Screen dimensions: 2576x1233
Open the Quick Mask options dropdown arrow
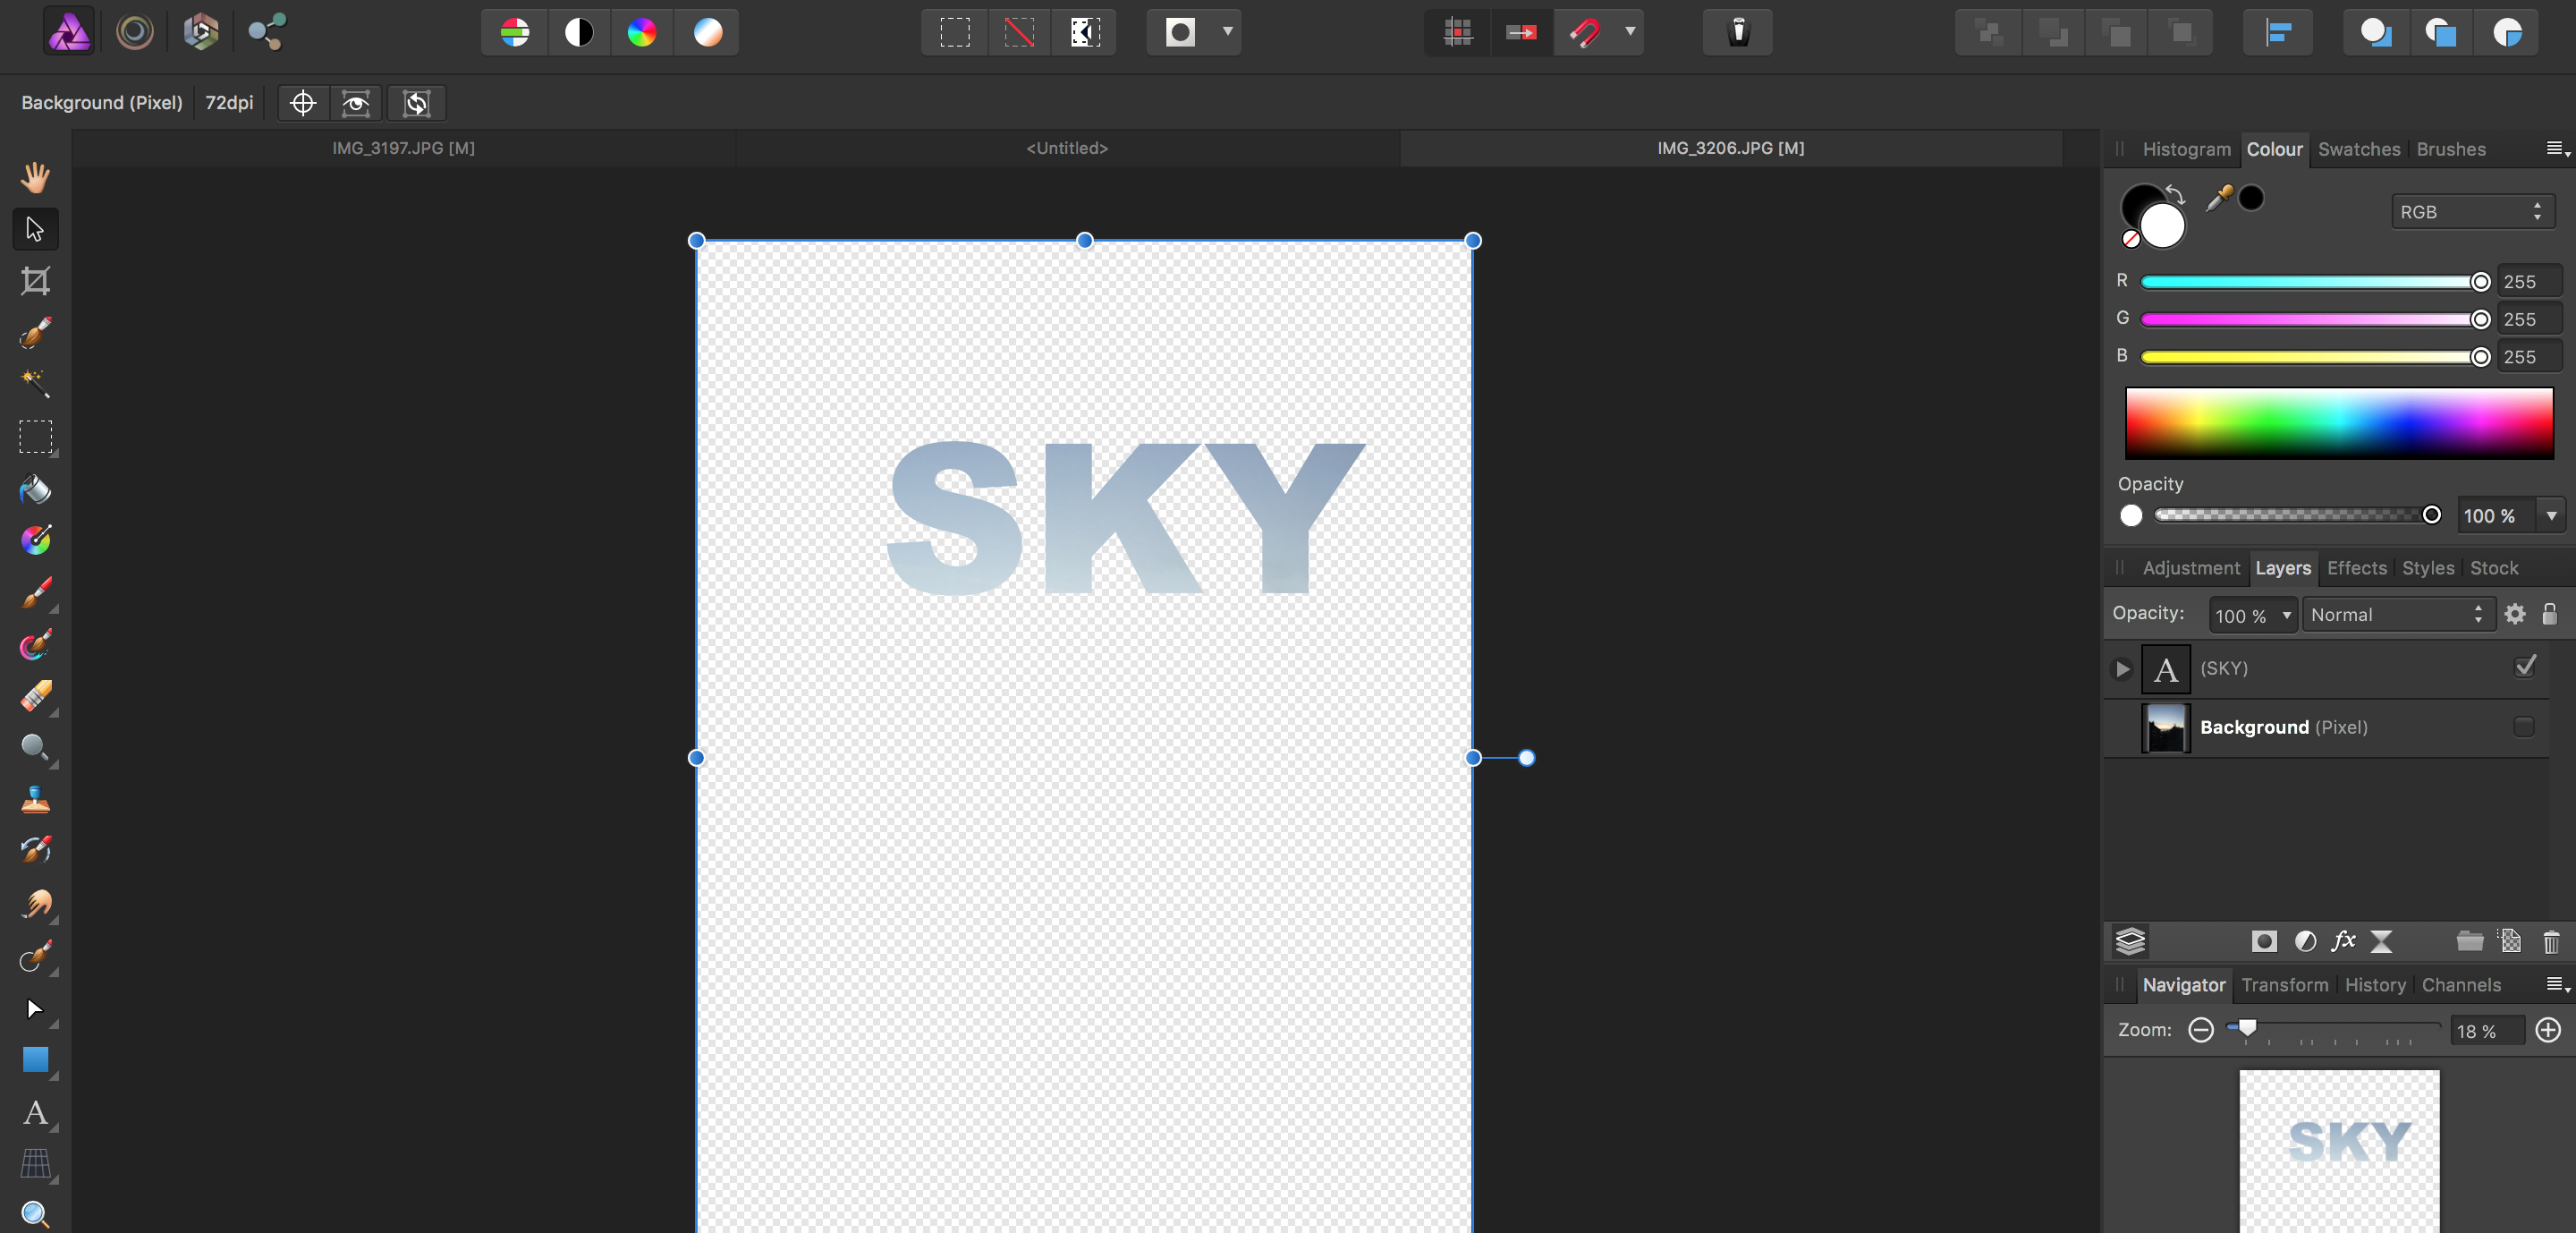point(1227,32)
